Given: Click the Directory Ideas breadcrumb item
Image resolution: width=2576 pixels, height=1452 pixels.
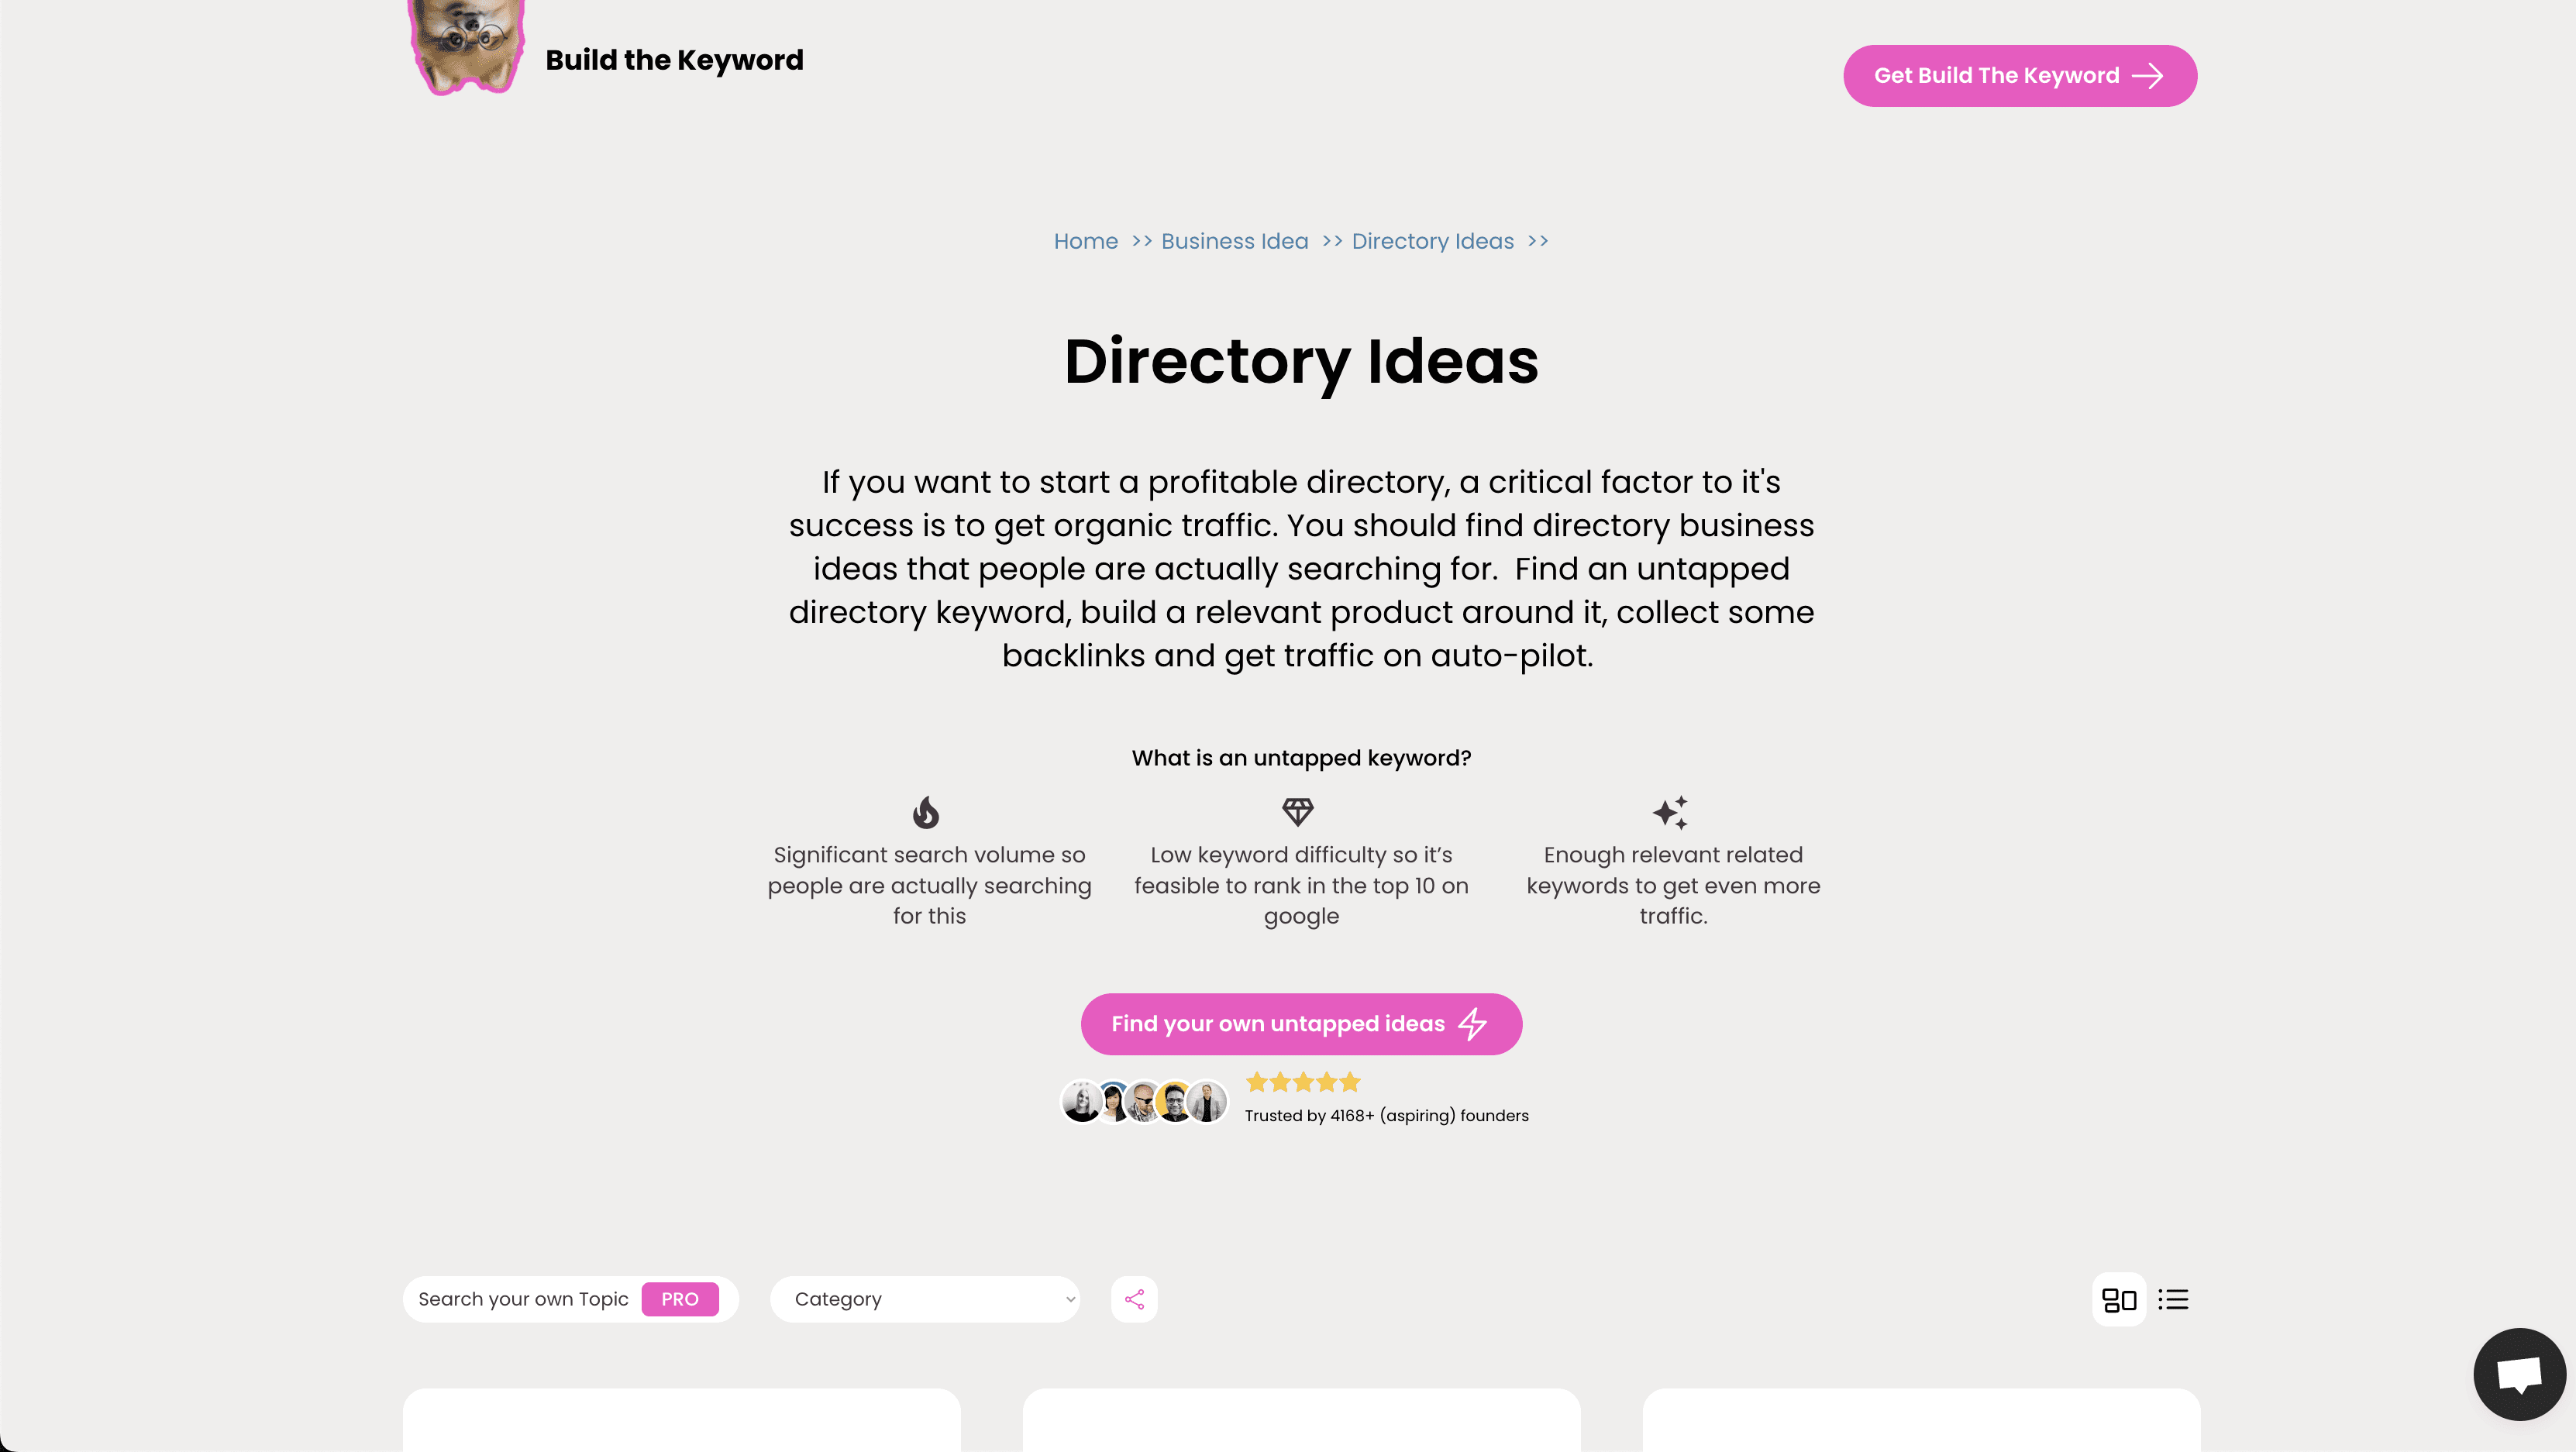Looking at the screenshot, I should pos(1433,240).
